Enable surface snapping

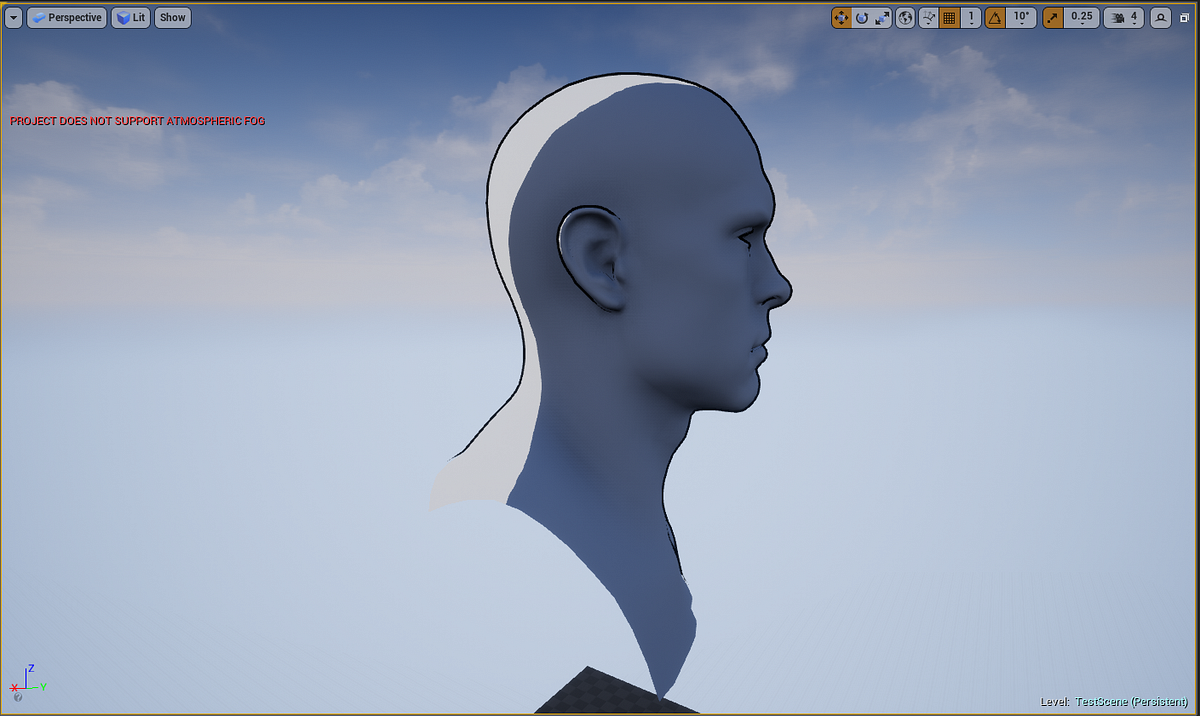pyautogui.click(x=927, y=17)
